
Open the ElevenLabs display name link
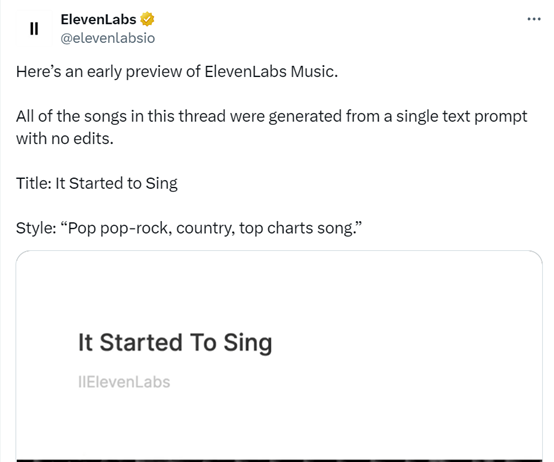click(x=98, y=19)
